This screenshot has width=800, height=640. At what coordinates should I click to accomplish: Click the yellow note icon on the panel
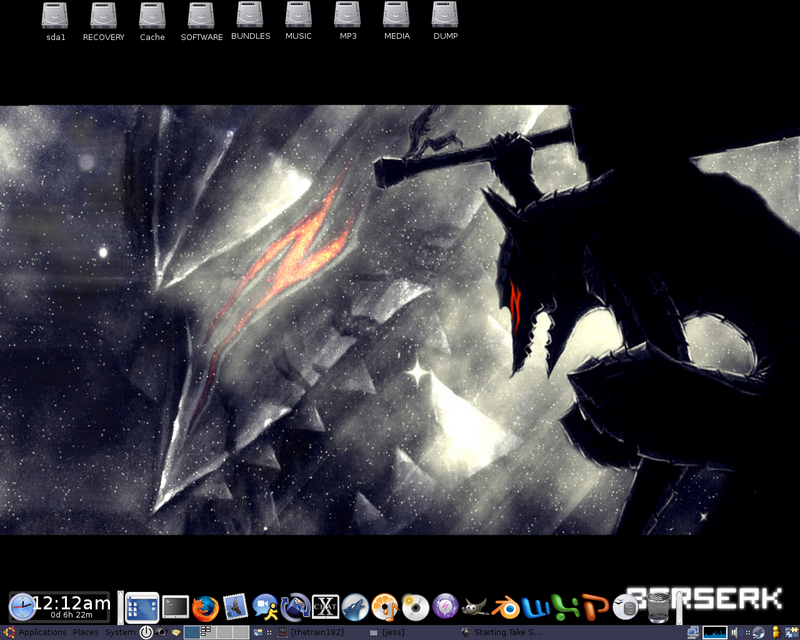click(x=176, y=633)
